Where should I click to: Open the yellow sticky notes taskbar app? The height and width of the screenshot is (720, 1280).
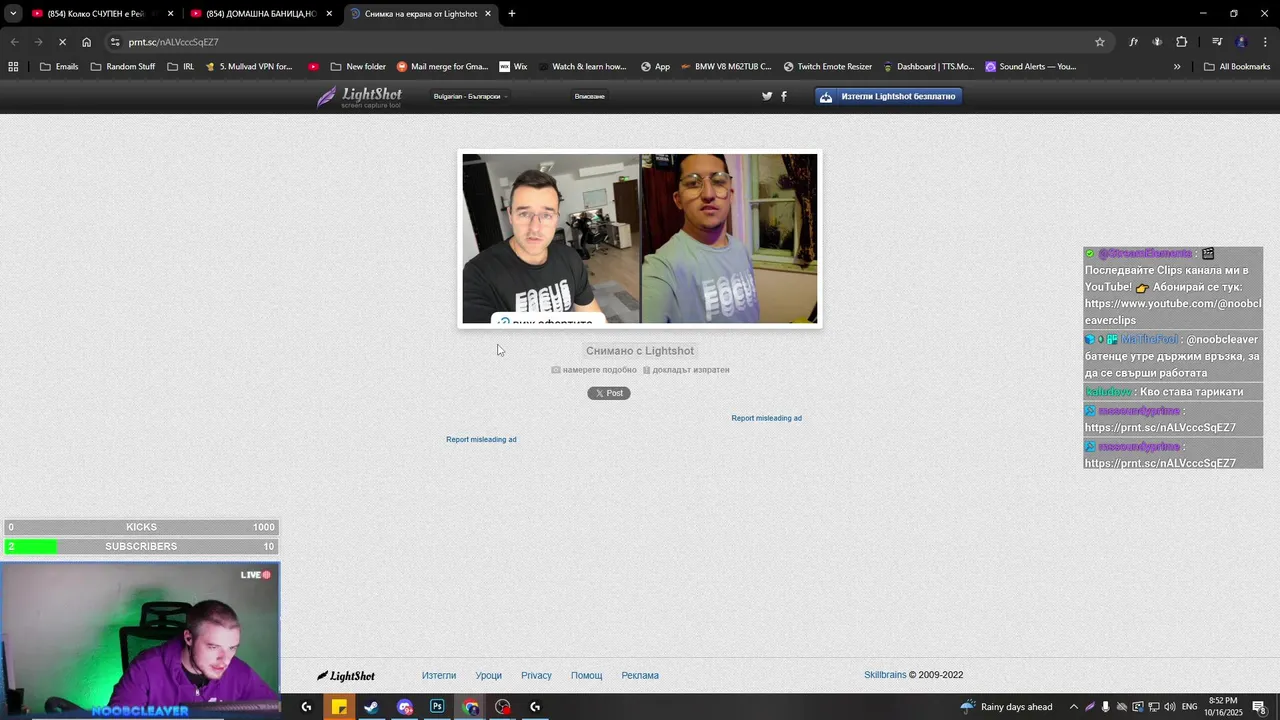pos(339,707)
